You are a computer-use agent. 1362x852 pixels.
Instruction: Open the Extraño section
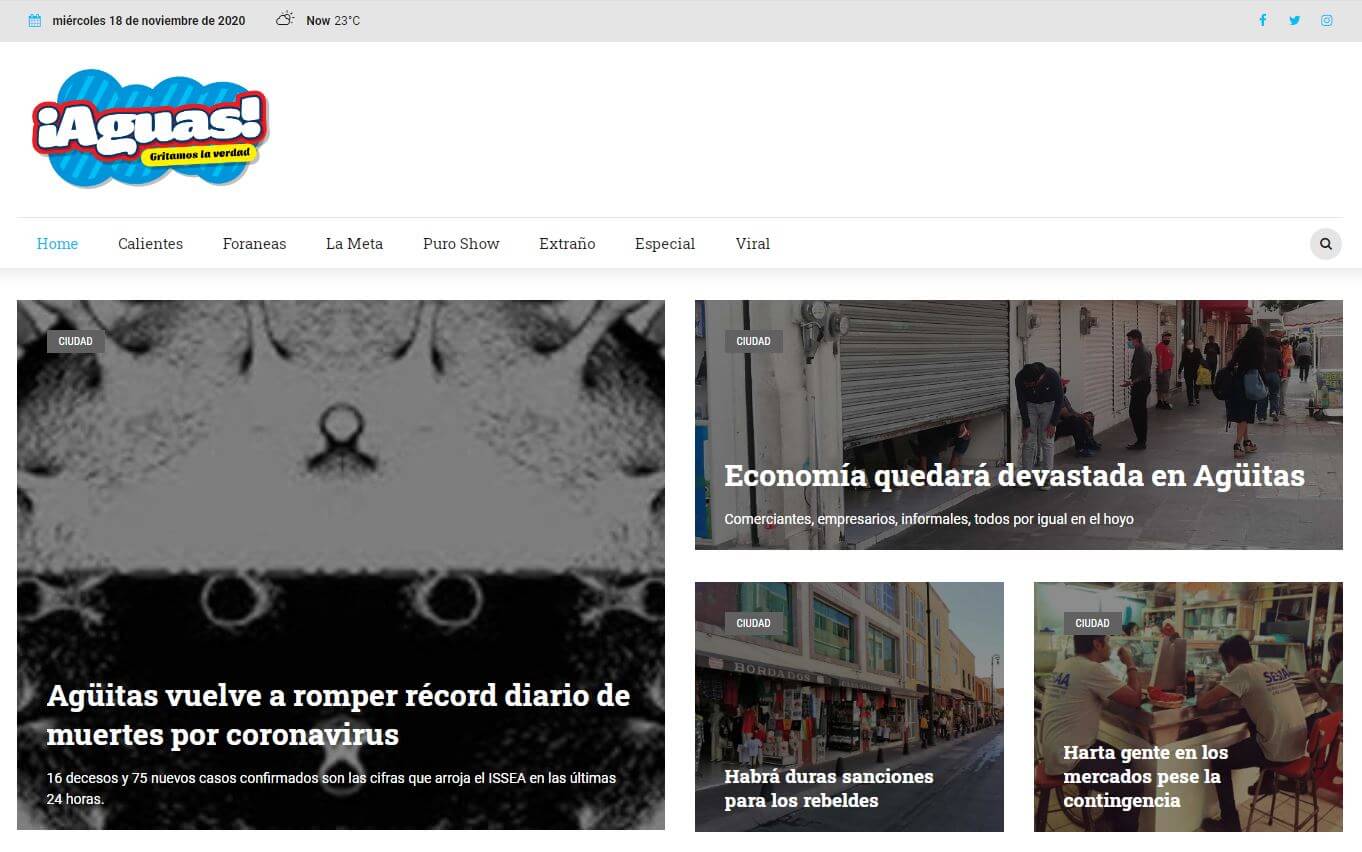coord(567,244)
